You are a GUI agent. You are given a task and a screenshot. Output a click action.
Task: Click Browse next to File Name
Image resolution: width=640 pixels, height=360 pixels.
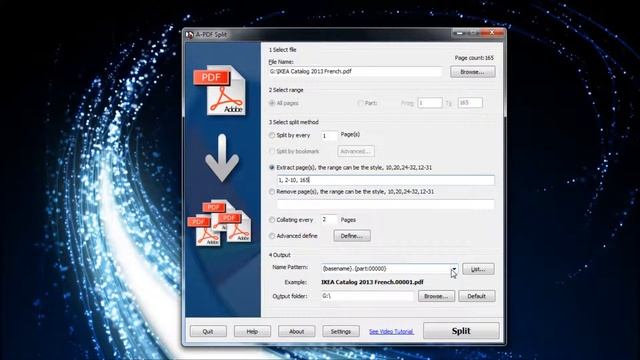pos(473,72)
